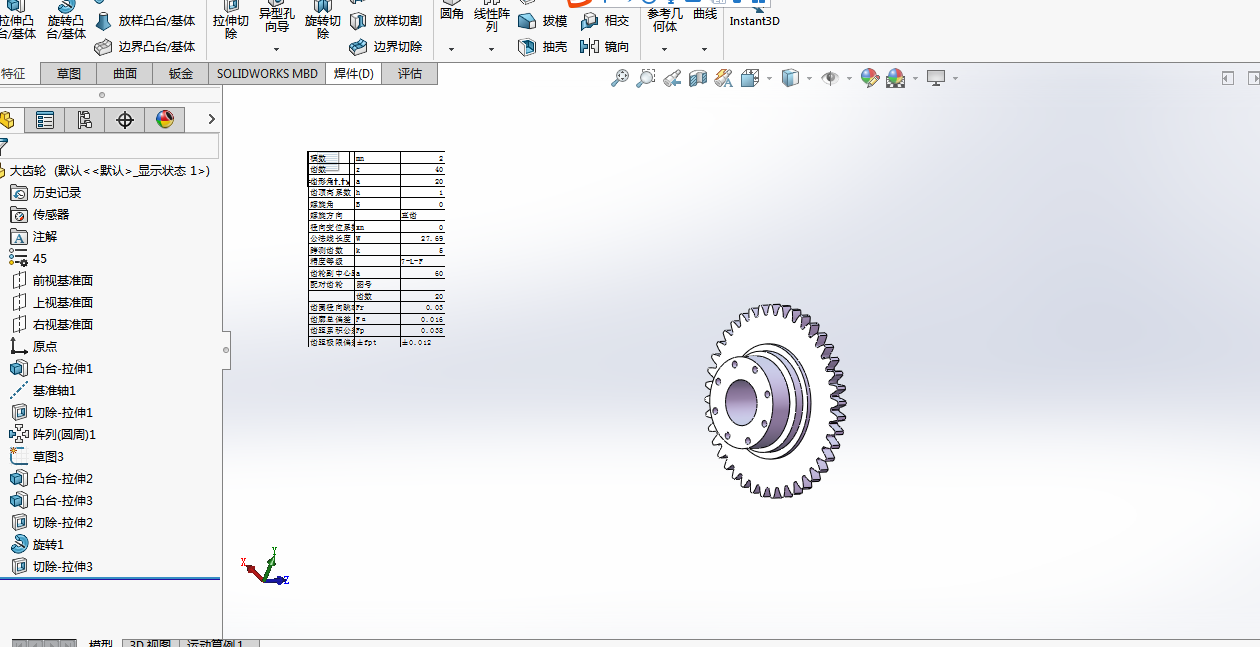Switch to the 草图 (Sketch) tab

(x=69, y=73)
